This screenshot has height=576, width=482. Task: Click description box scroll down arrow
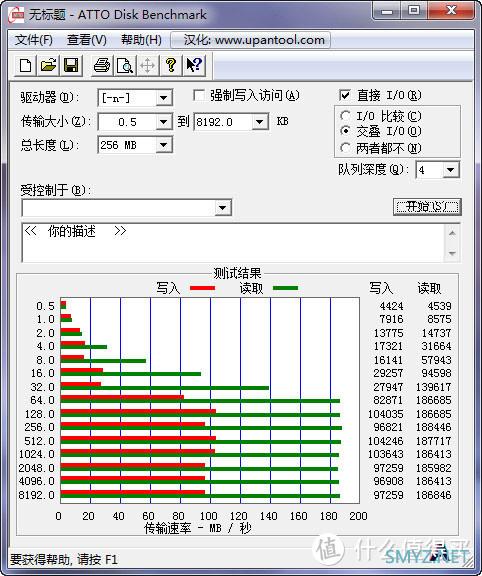[x=452, y=253]
